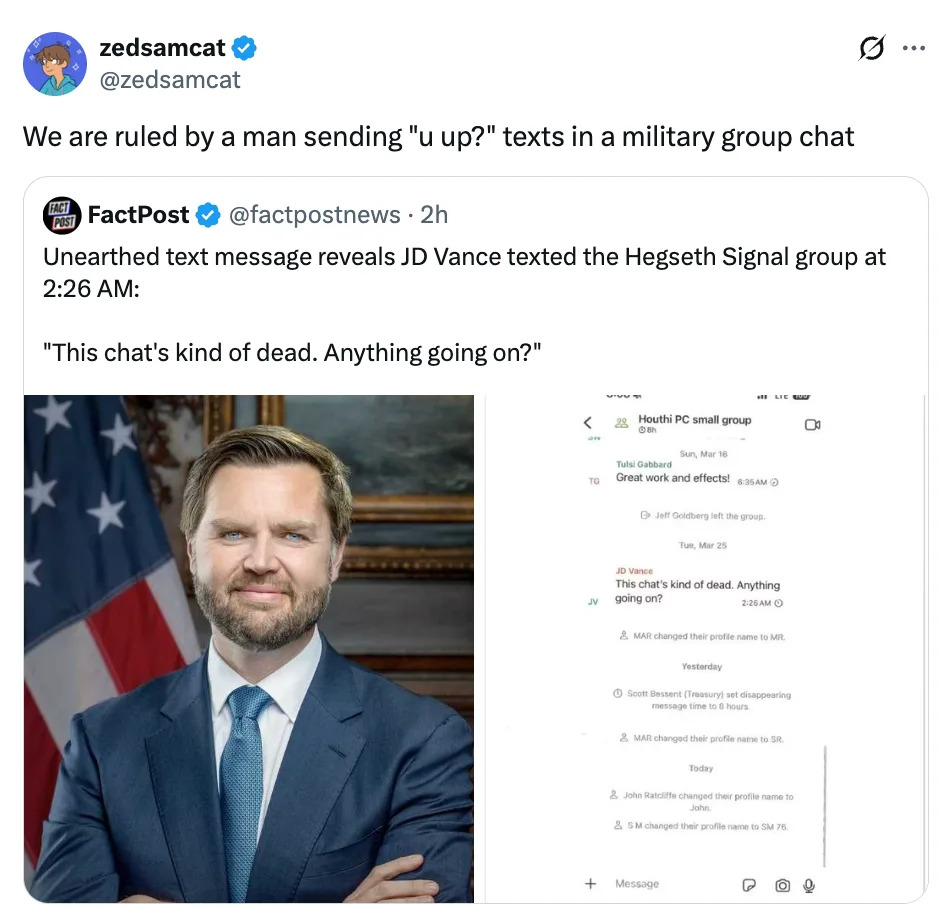The height and width of the screenshot is (916, 944).
Task: Tap the back arrow in the Signal chat
Action: tap(588, 424)
